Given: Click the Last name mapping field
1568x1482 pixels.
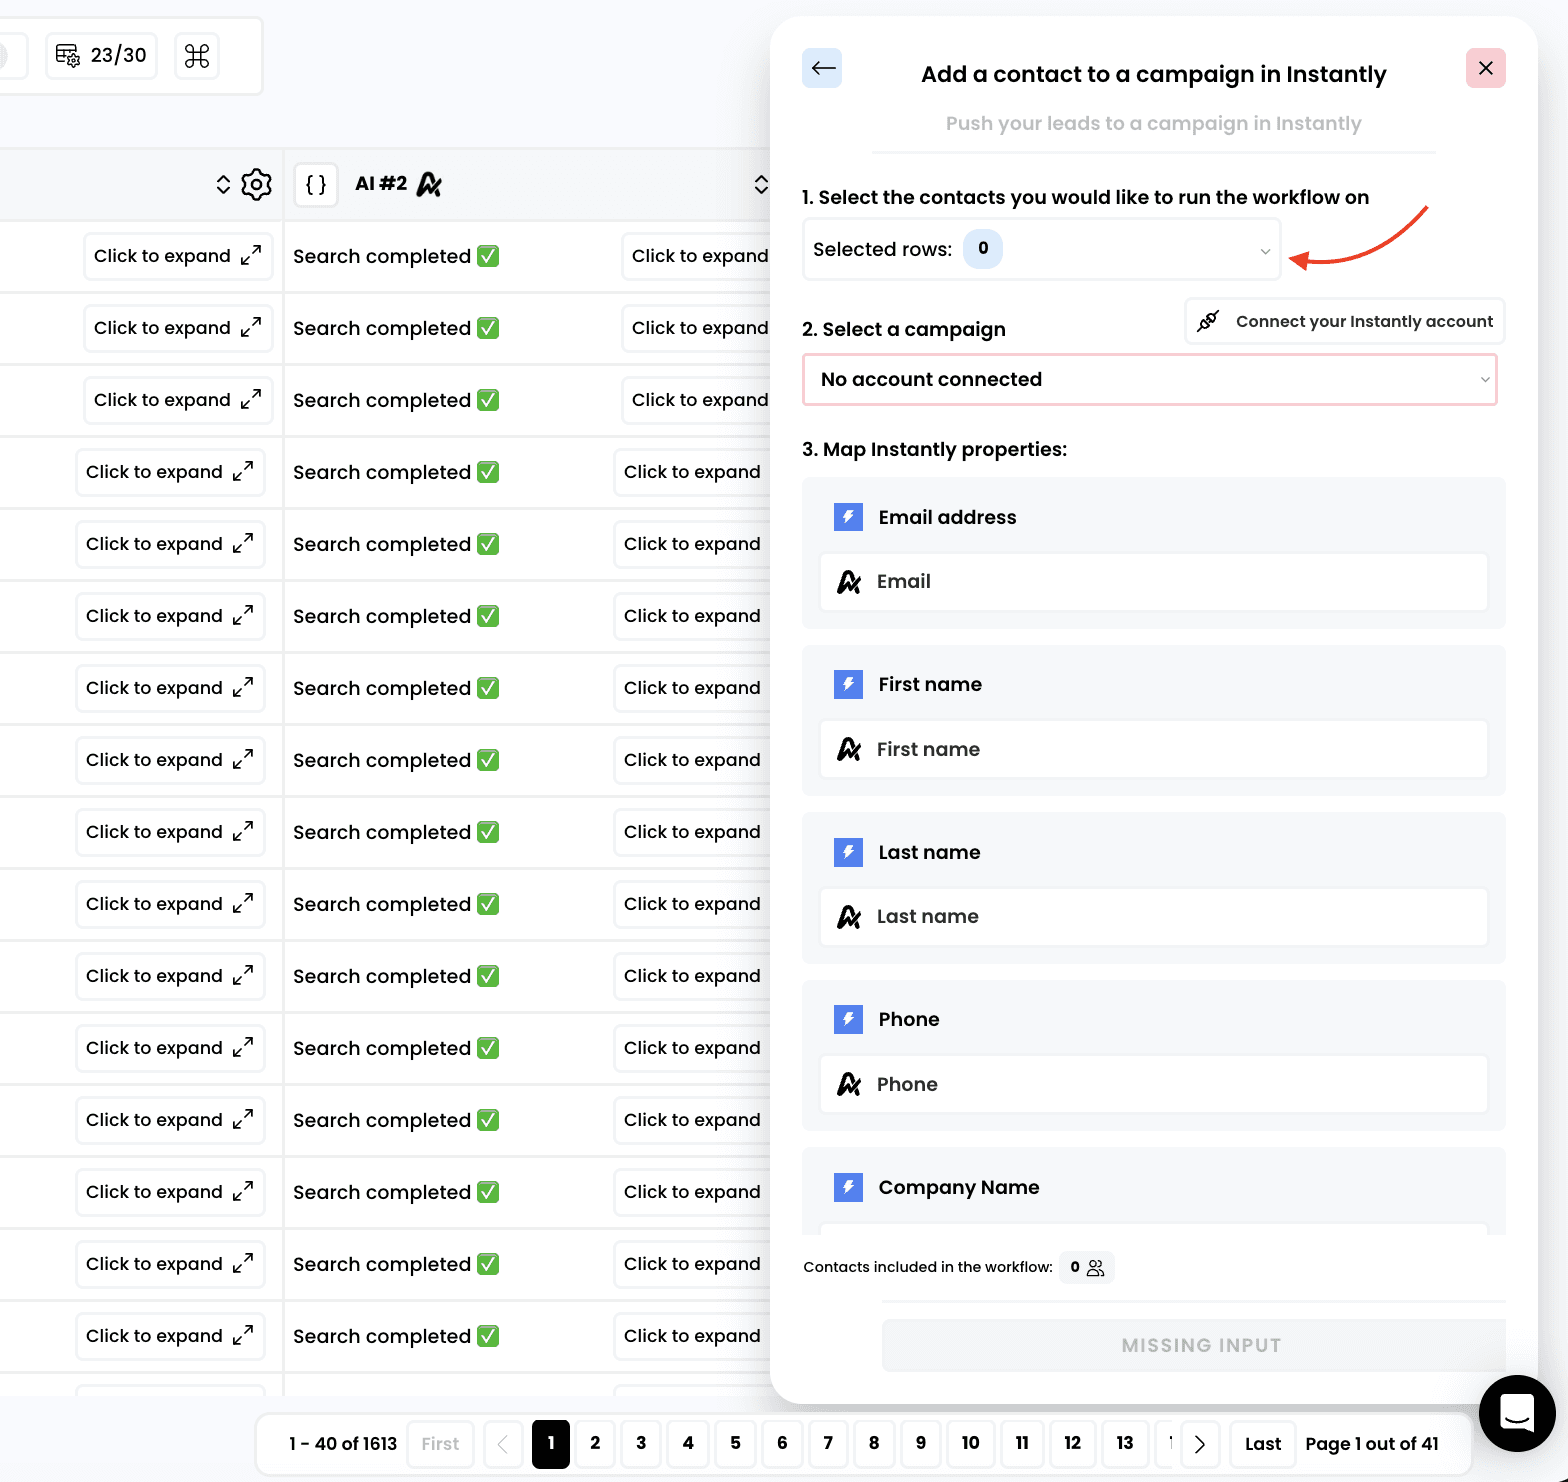Looking at the screenshot, I should coord(1154,917).
